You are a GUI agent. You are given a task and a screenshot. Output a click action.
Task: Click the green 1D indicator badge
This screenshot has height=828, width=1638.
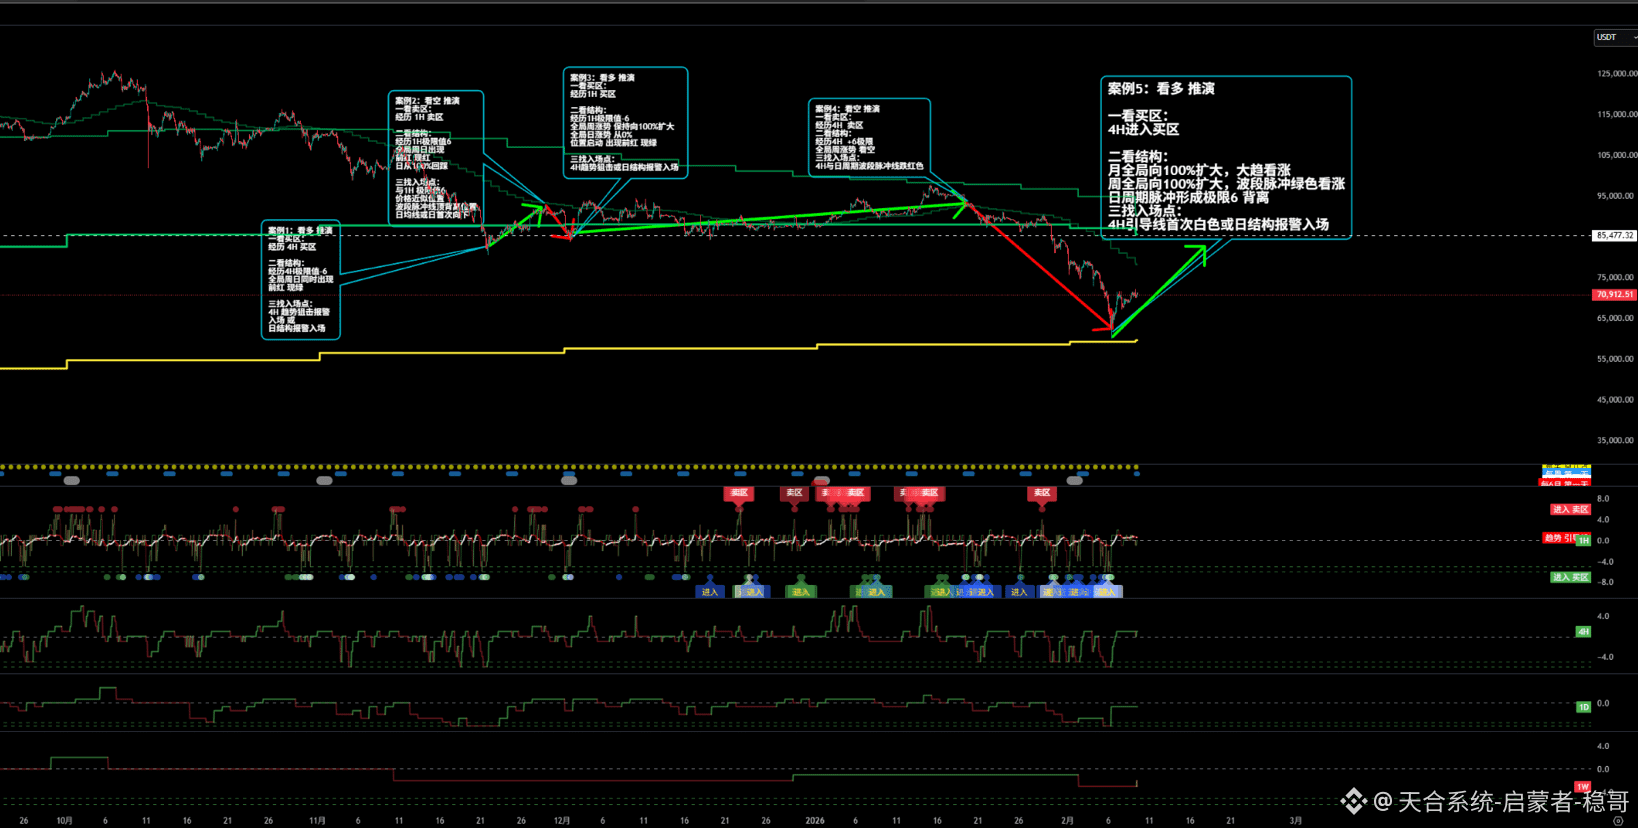[1583, 707]
